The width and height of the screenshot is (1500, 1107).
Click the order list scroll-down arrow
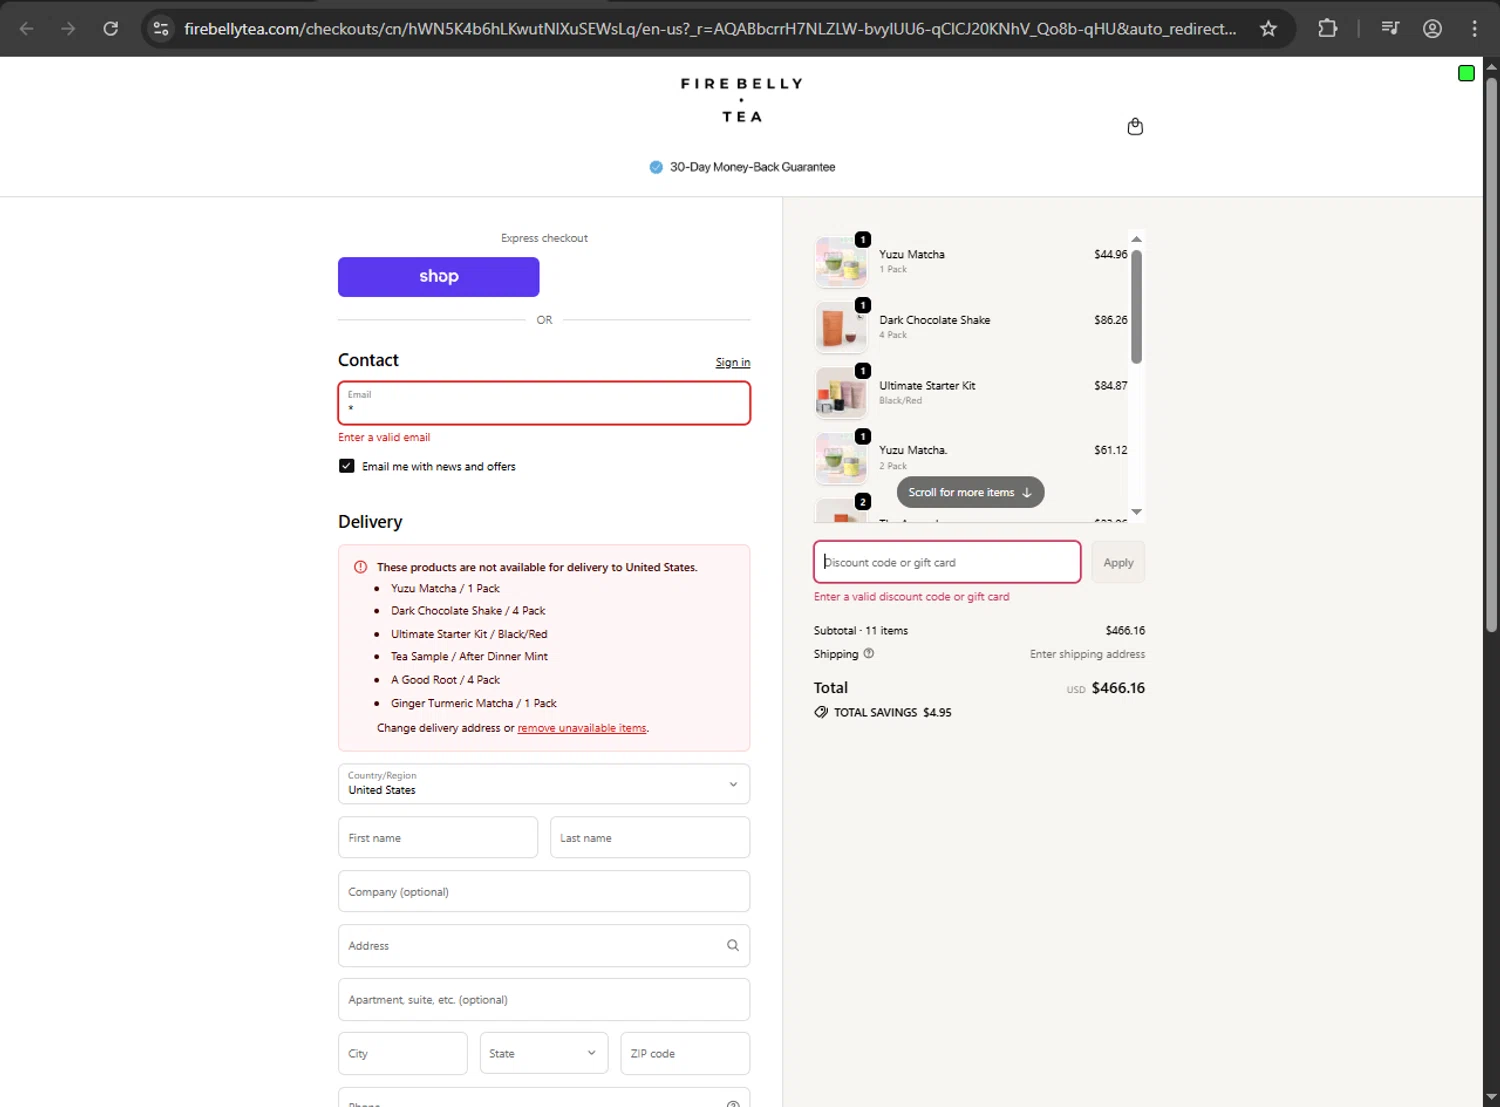[x=1136, y=512]
